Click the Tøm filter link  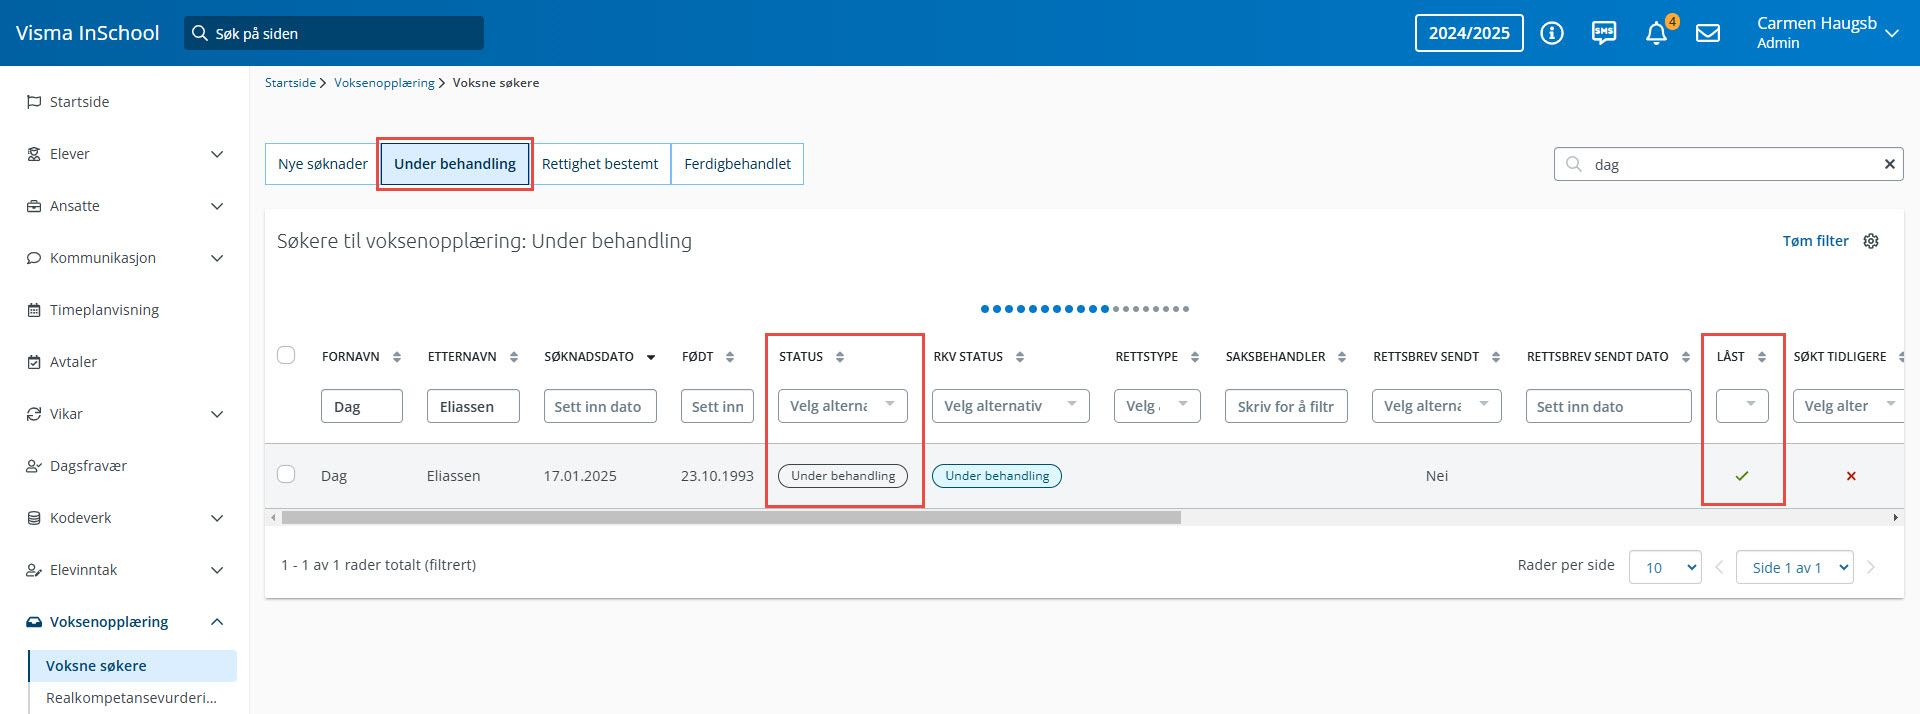pos(1815,241)
